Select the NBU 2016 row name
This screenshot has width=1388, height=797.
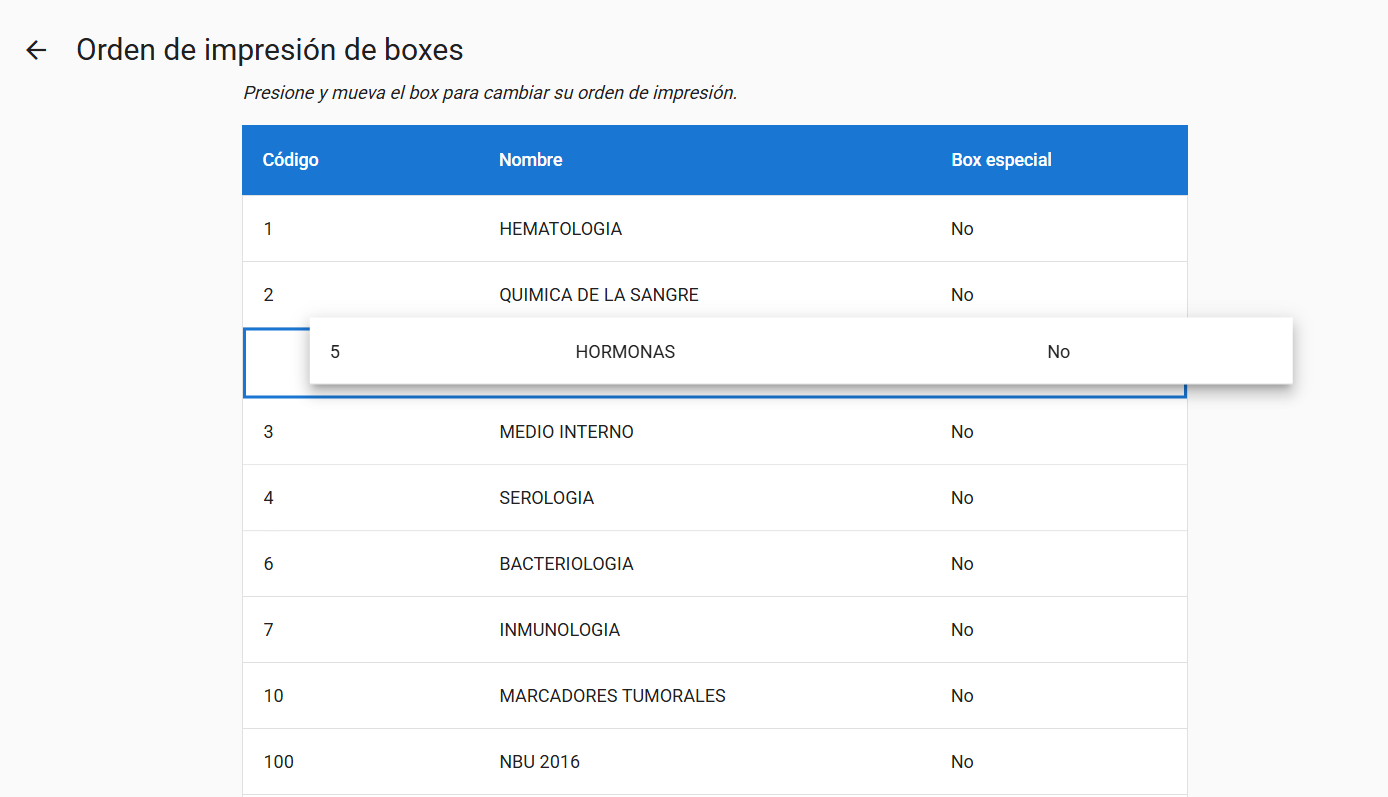[x=539, y=762]
